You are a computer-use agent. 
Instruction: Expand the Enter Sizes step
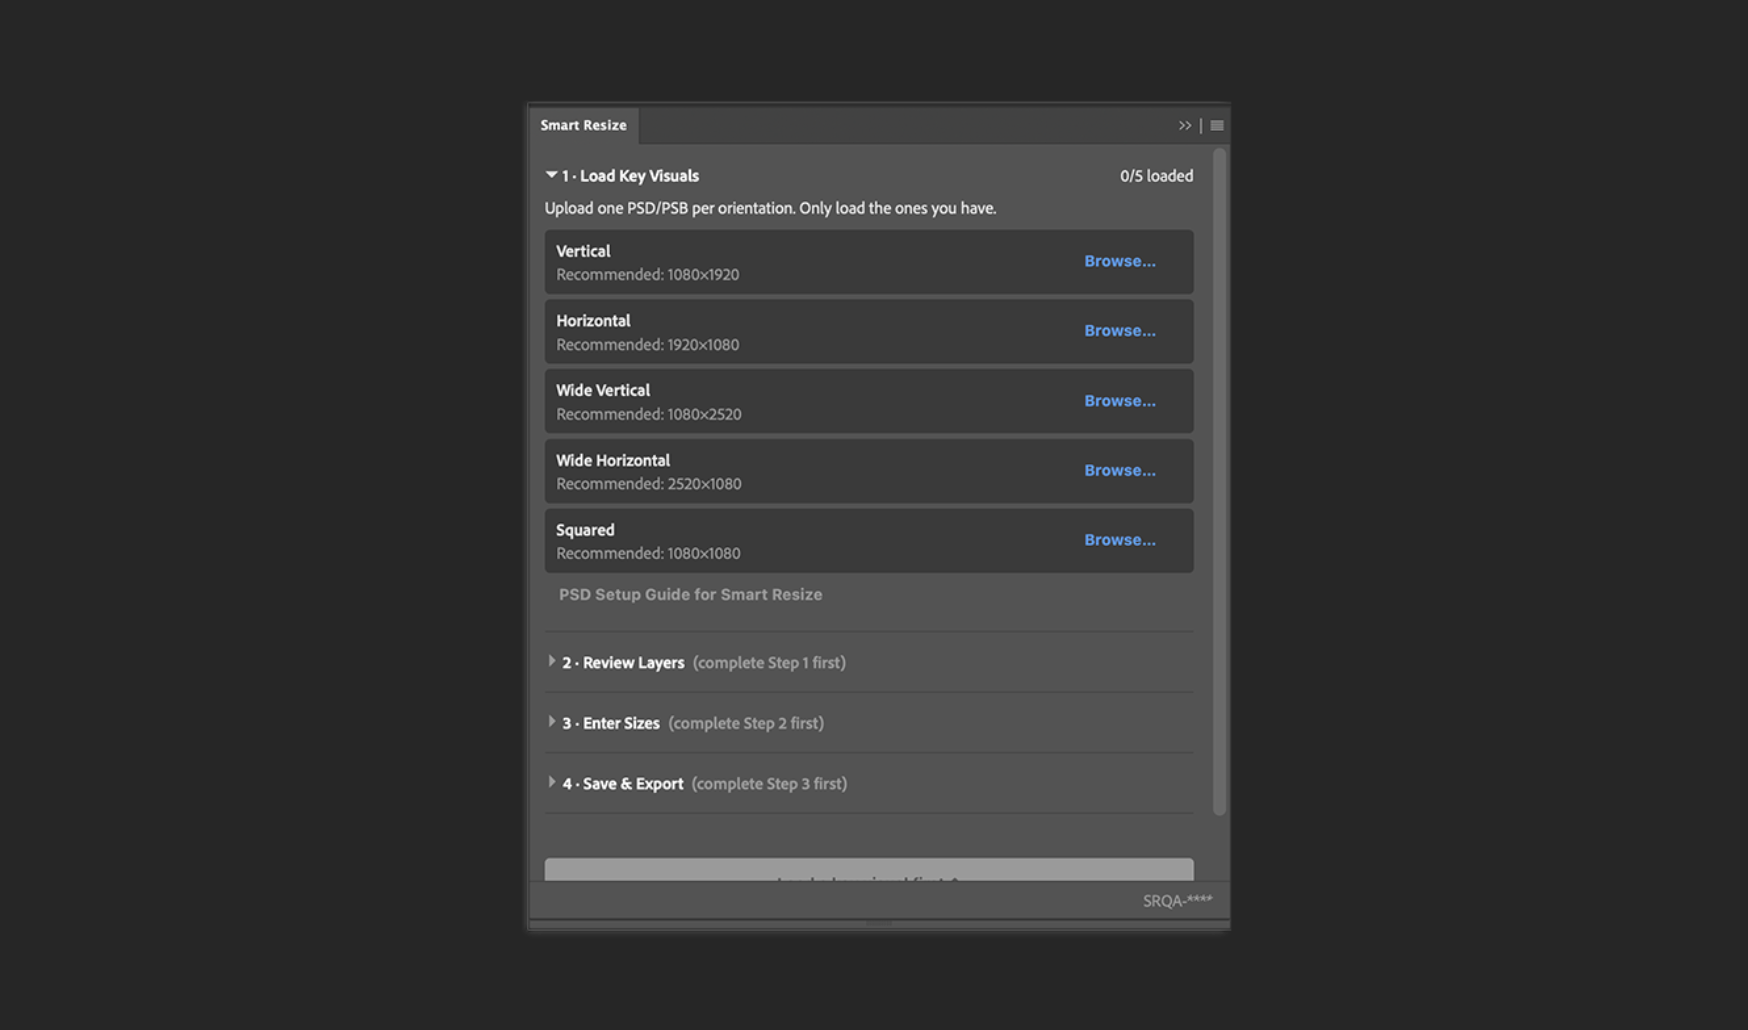click(x=551, y=722)
